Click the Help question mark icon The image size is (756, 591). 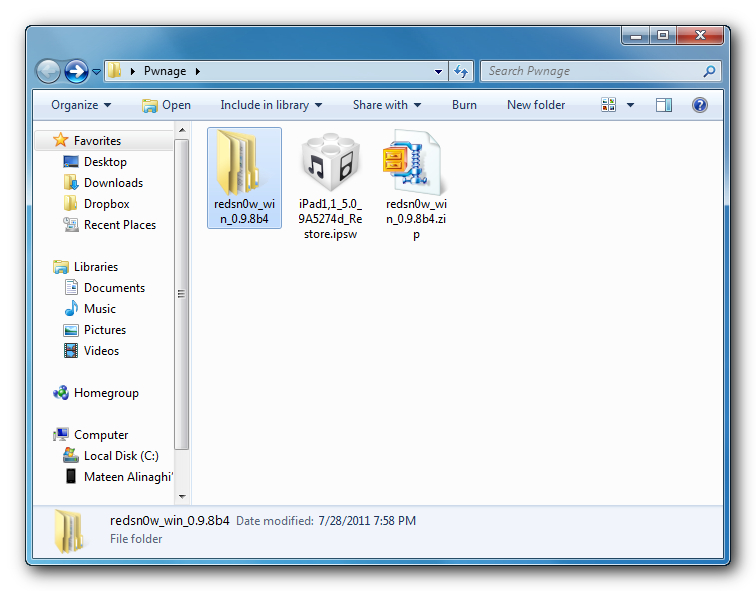699,105
